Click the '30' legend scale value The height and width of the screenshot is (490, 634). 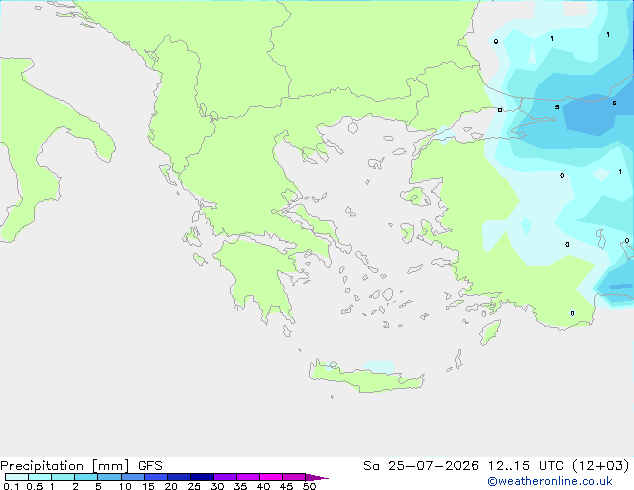click(x=217, y=486)
